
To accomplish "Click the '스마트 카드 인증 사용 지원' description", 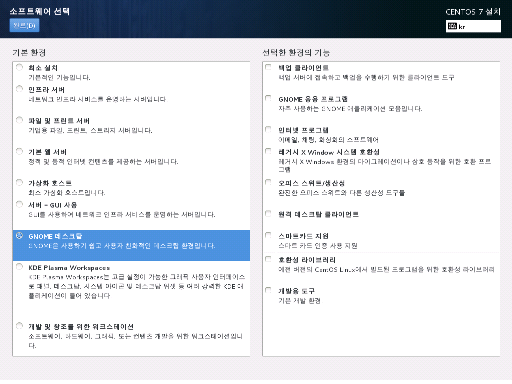I will [318, 246].
